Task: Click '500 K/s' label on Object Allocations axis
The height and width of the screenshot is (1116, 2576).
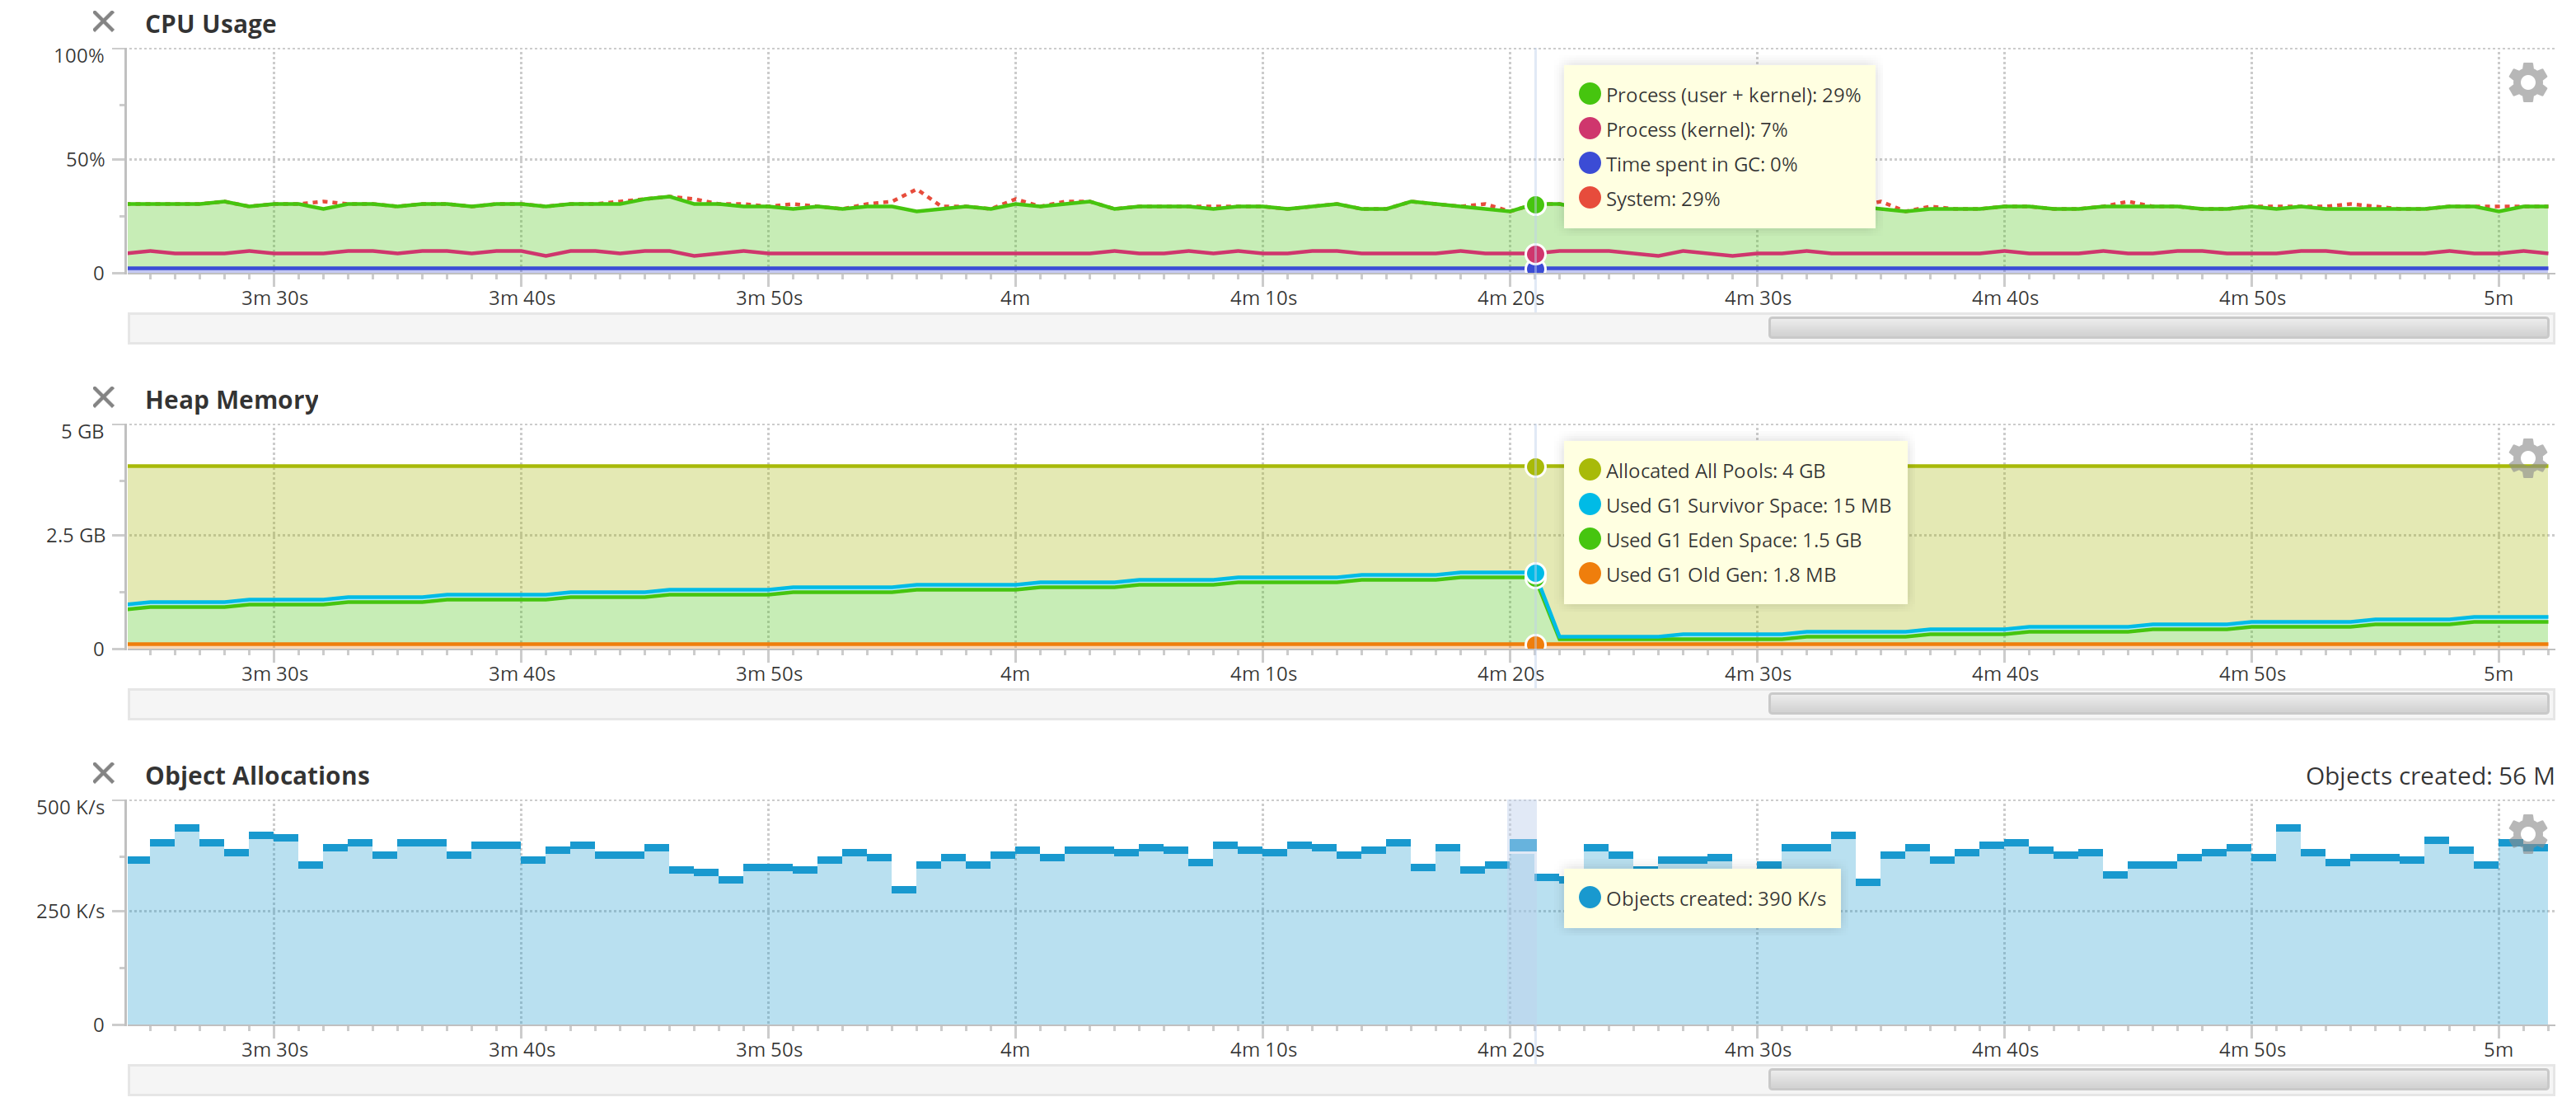Action: coord(70,807)
